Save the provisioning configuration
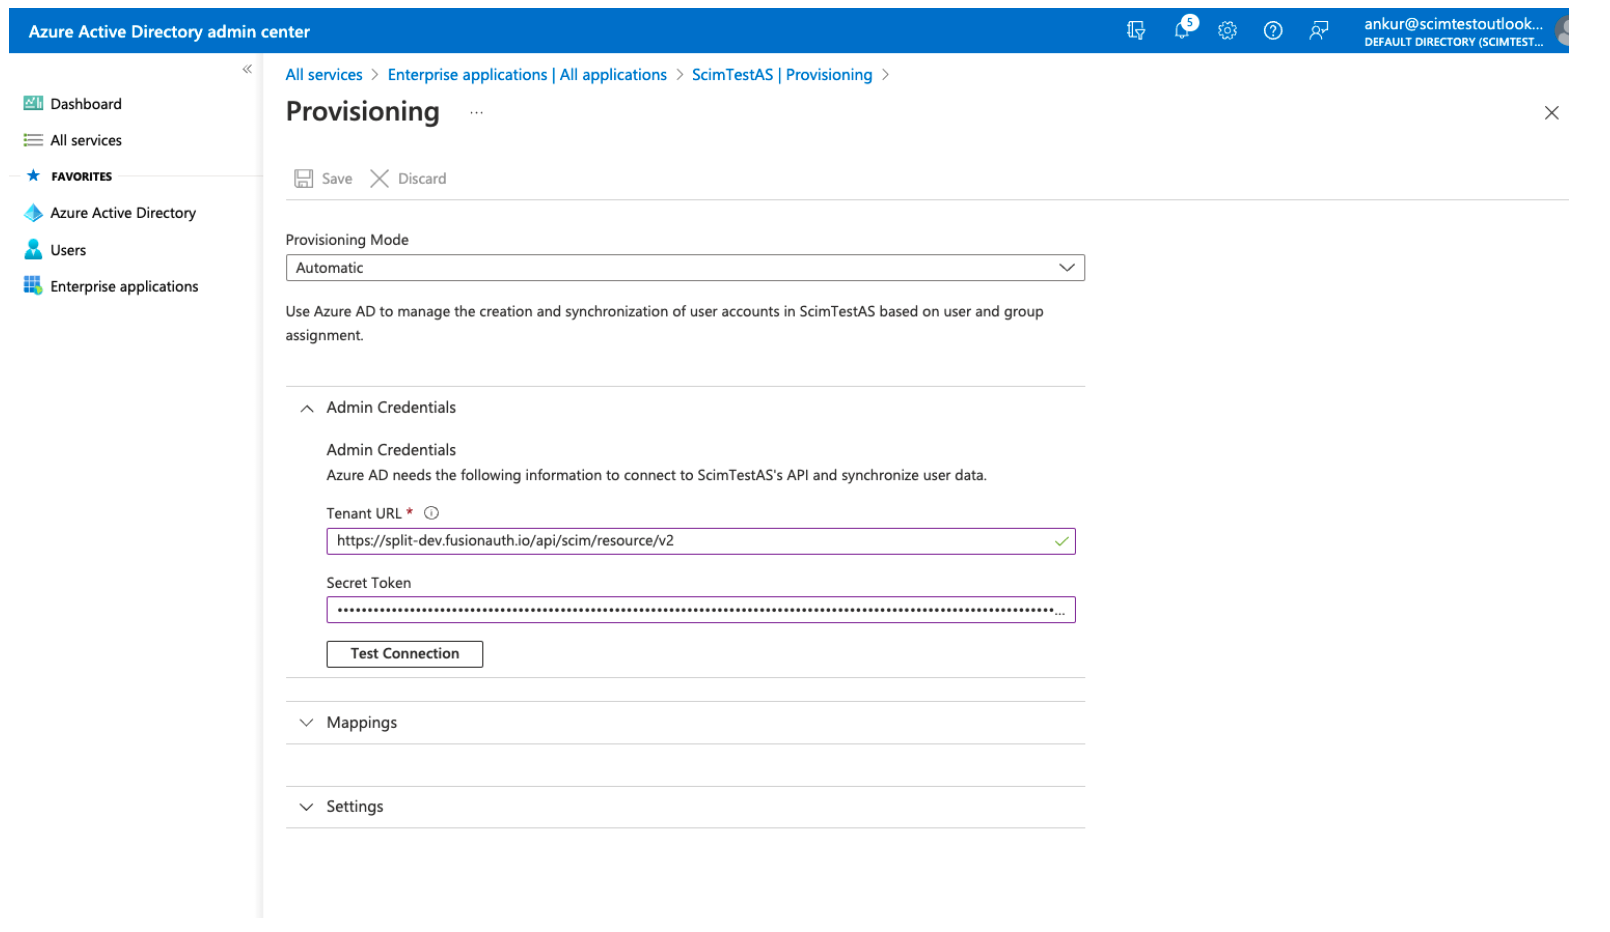Image resolution: width=1610 pixels, height=932 pixels. pyautogui.click(x=323, y=179)
